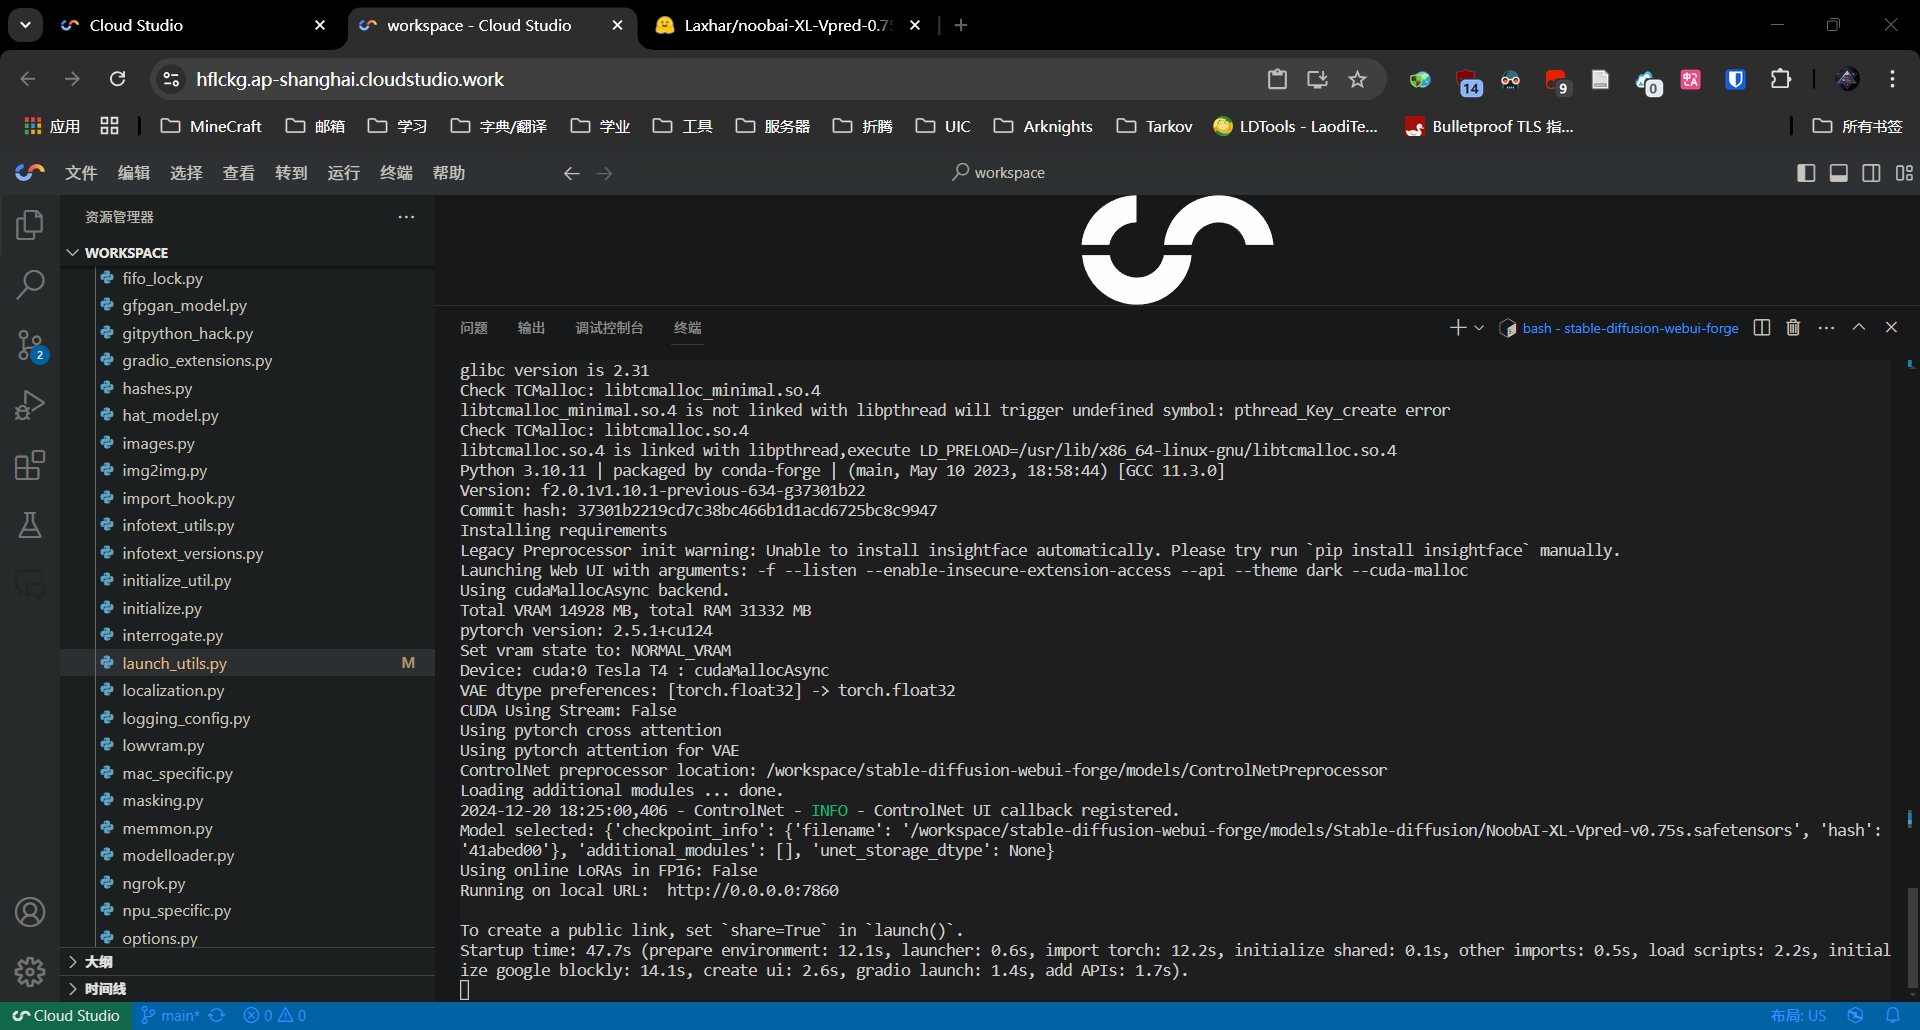Go back with editor navigation arrow
Screen dimensions: 1920x1030
point(571,173)
